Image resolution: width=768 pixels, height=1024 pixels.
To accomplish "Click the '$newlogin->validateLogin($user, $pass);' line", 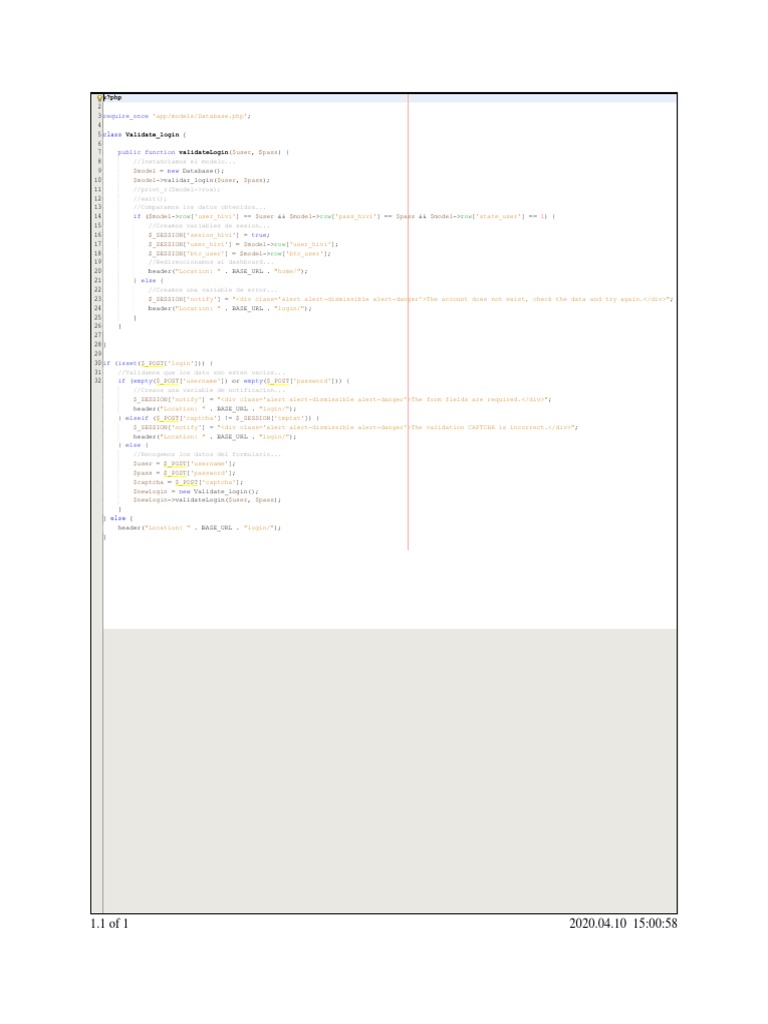I will (x=207, y=500).
